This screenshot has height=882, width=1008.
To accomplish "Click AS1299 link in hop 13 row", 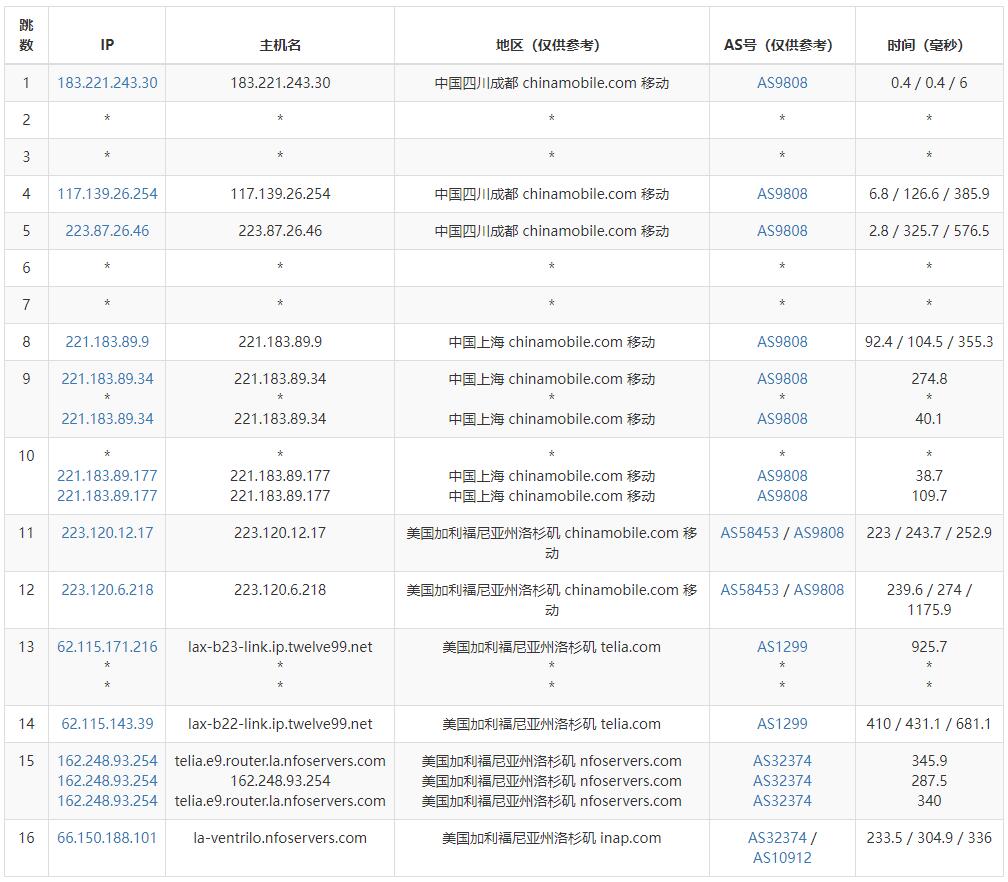I will (782, 647).
